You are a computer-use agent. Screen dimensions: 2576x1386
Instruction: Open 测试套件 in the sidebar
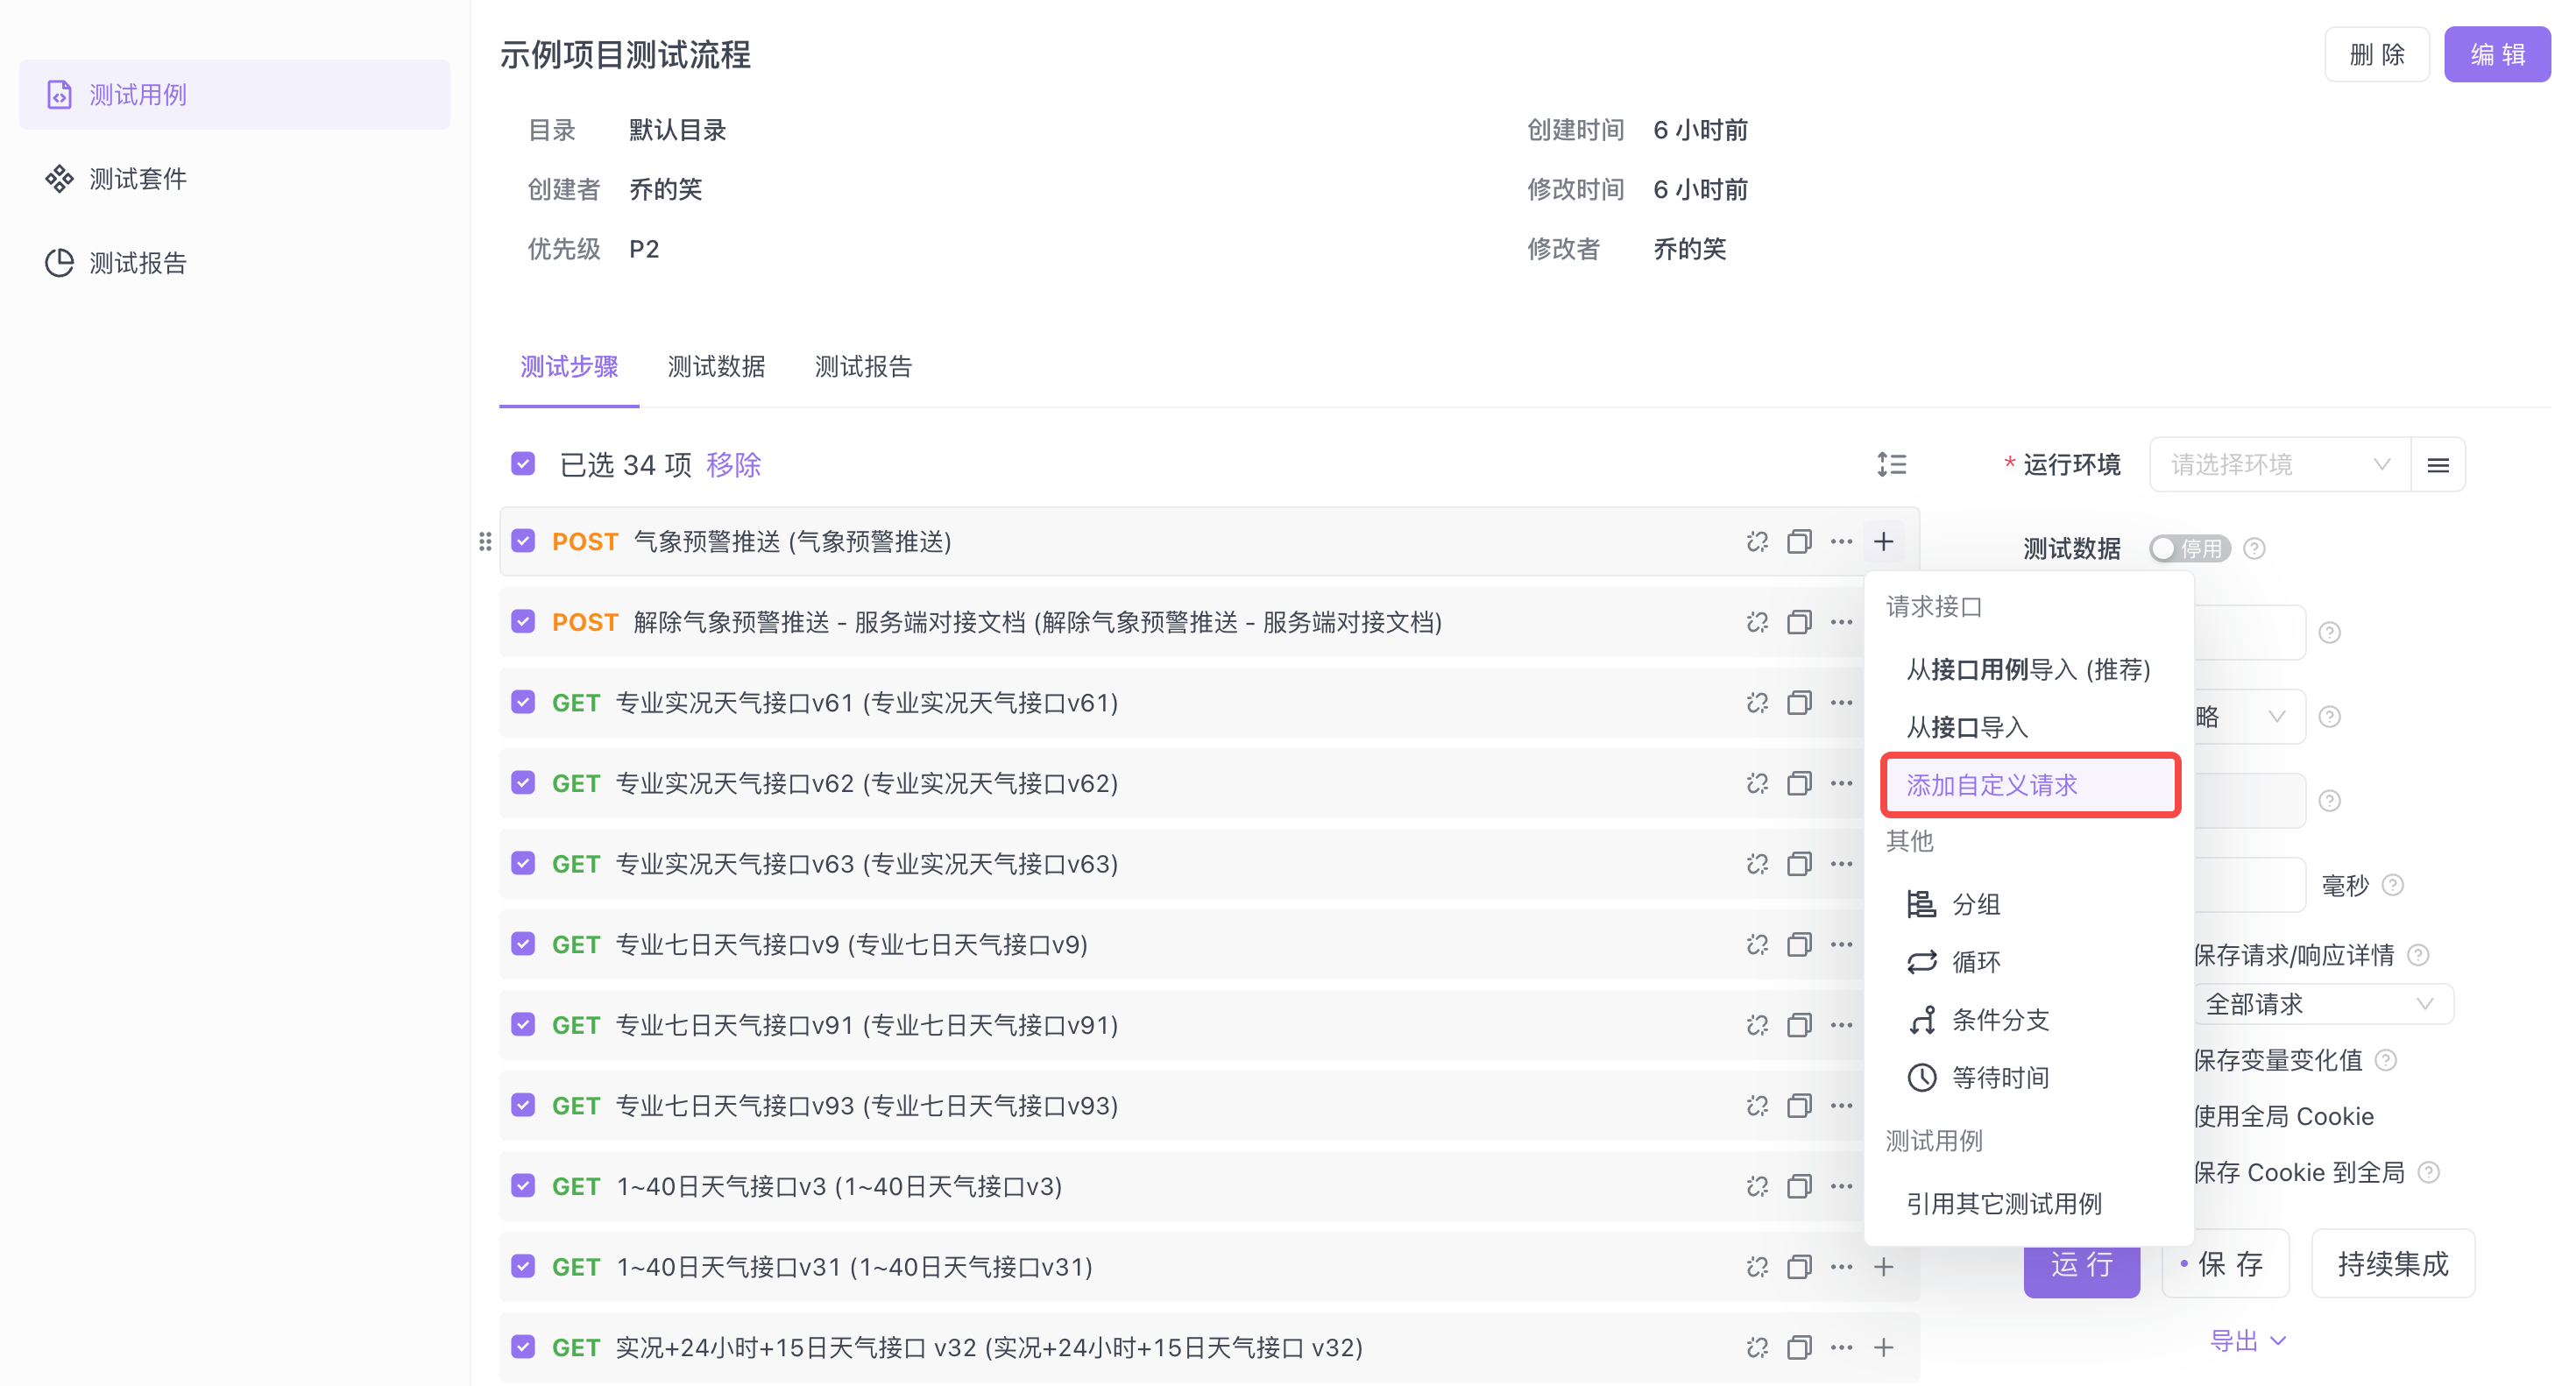(x=138, y=179)
